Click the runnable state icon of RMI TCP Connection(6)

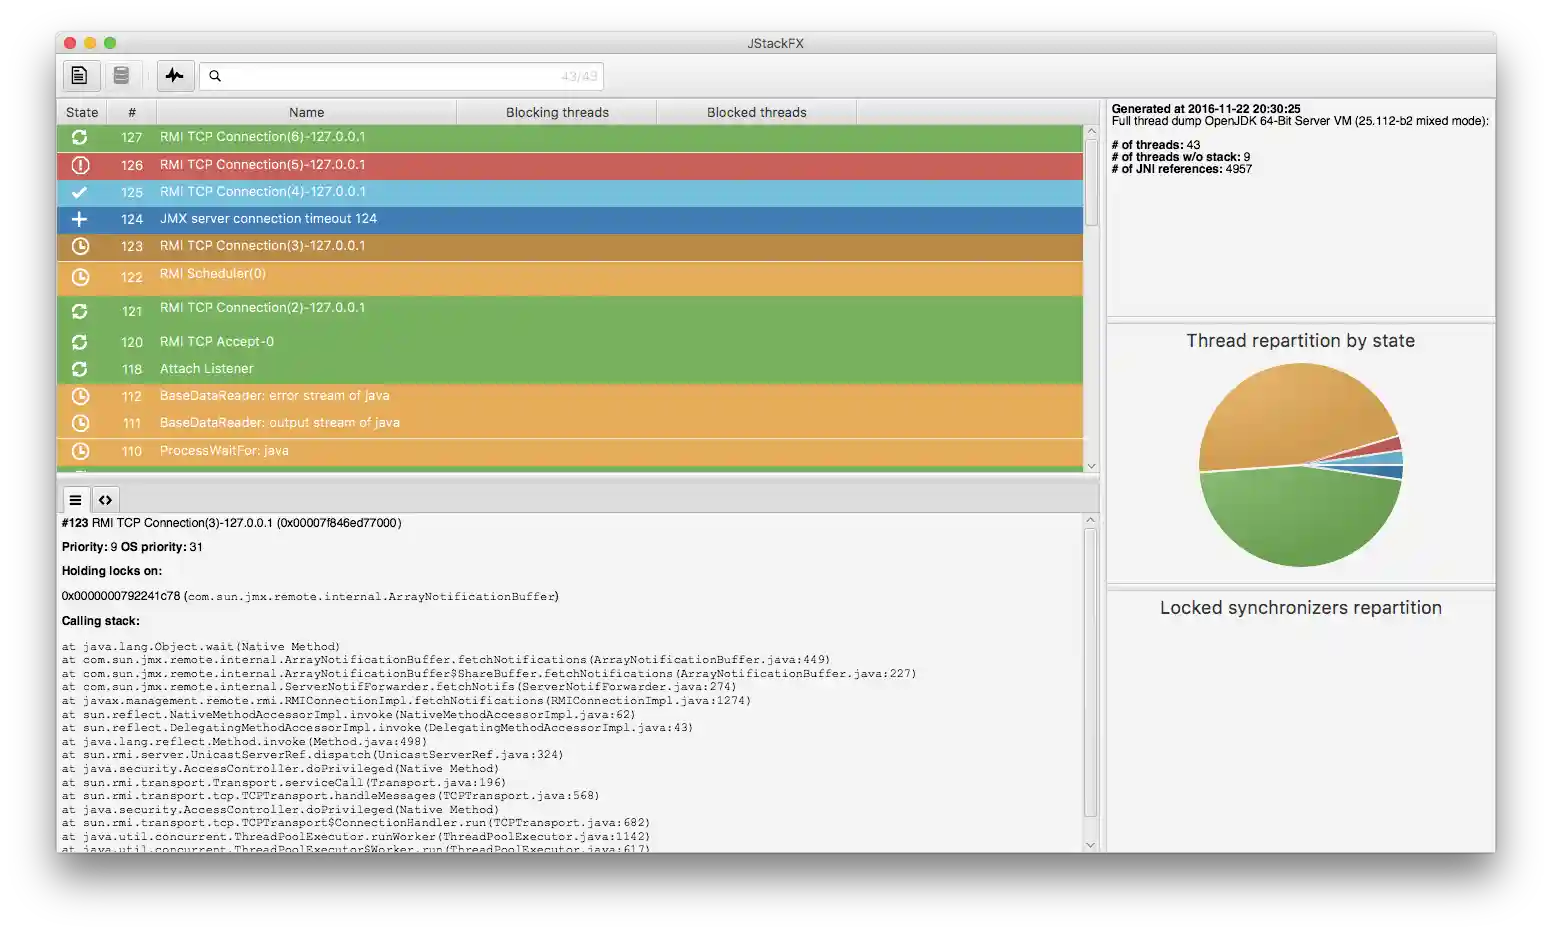point(80,138)
